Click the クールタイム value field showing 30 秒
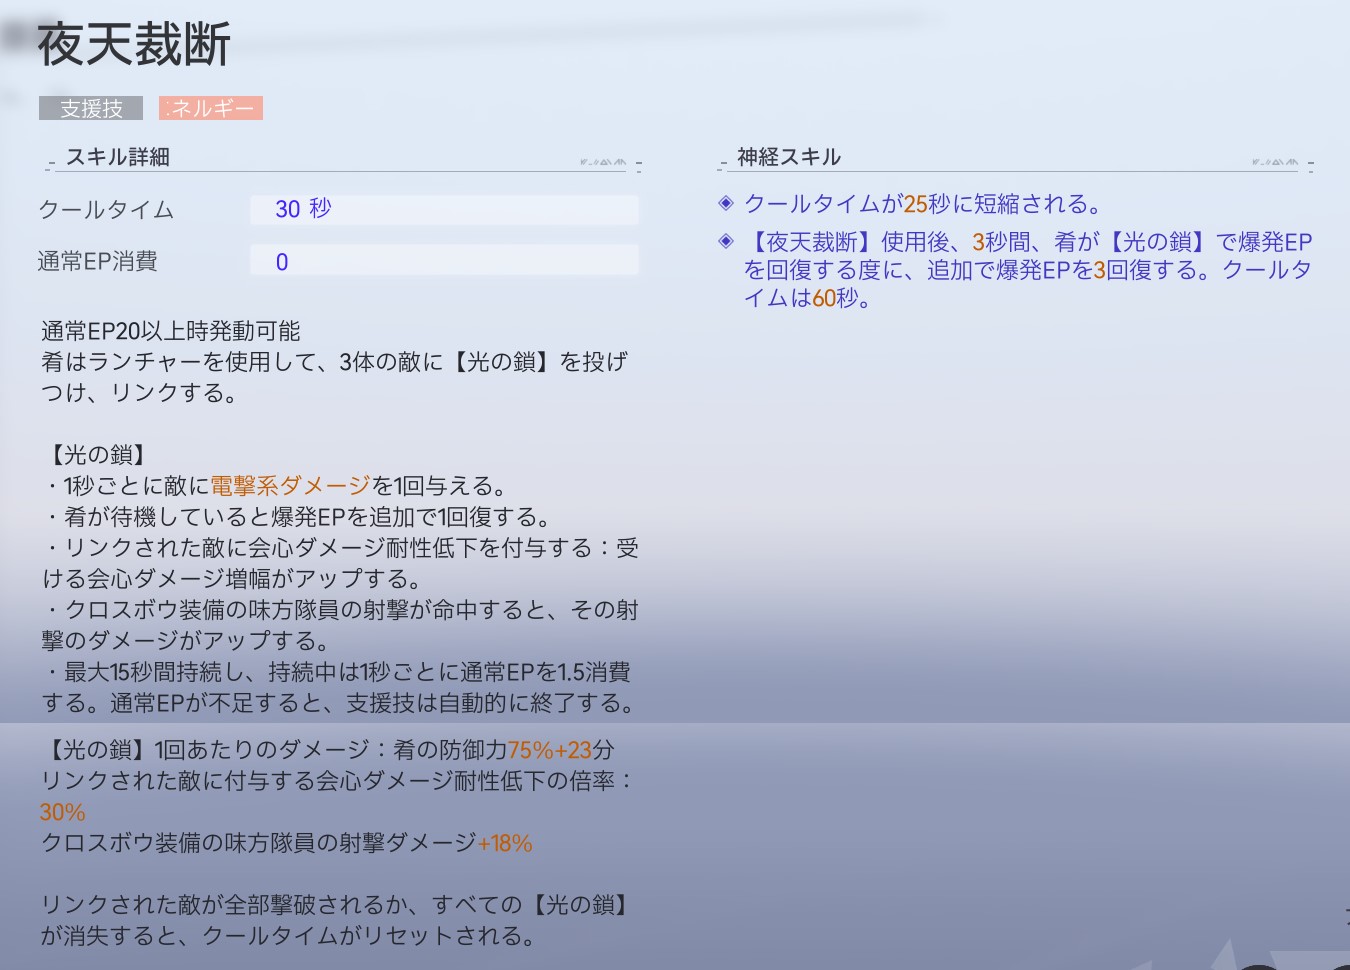 point(443,209)
